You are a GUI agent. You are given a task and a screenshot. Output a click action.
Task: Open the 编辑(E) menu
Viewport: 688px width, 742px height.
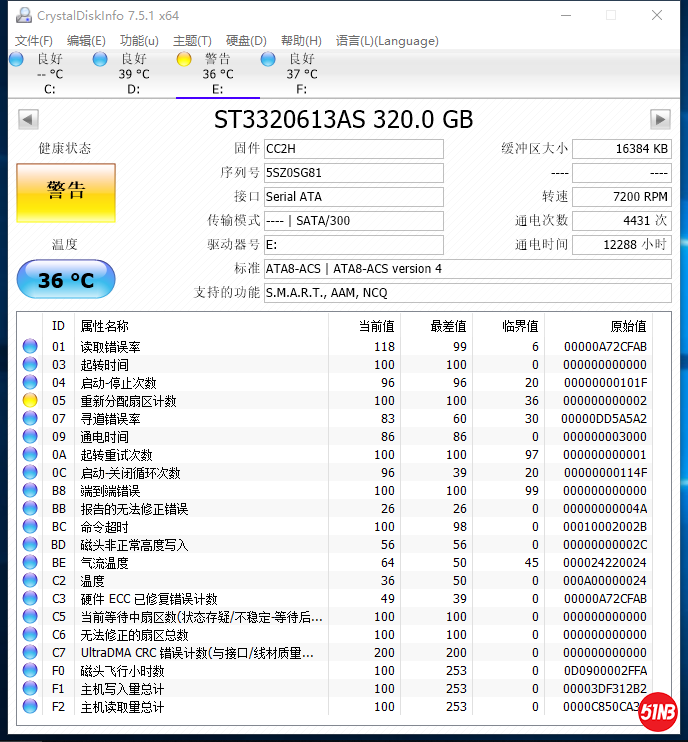click(86, 41)
